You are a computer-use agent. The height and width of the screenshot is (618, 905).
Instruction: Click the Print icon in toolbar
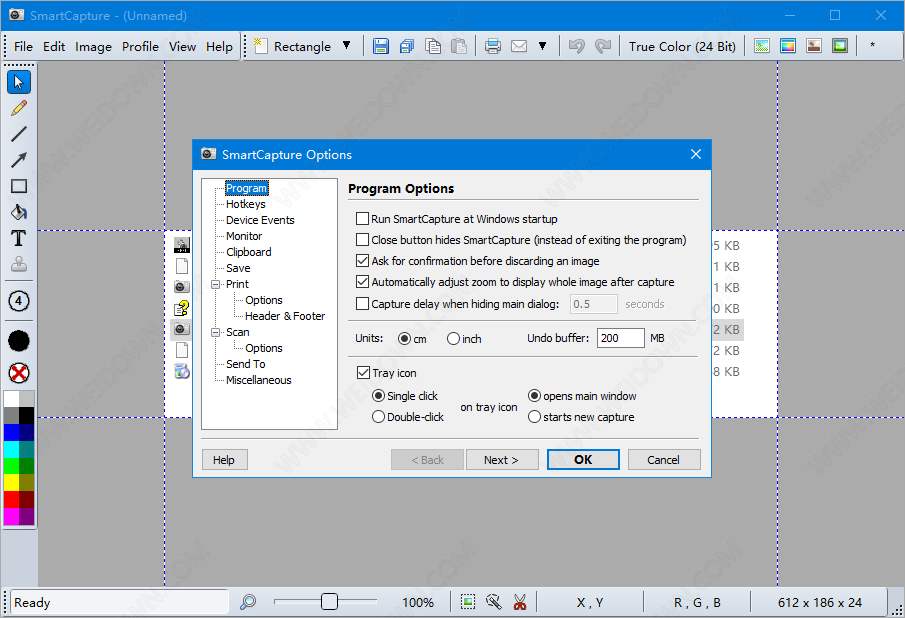coord(493,46)
